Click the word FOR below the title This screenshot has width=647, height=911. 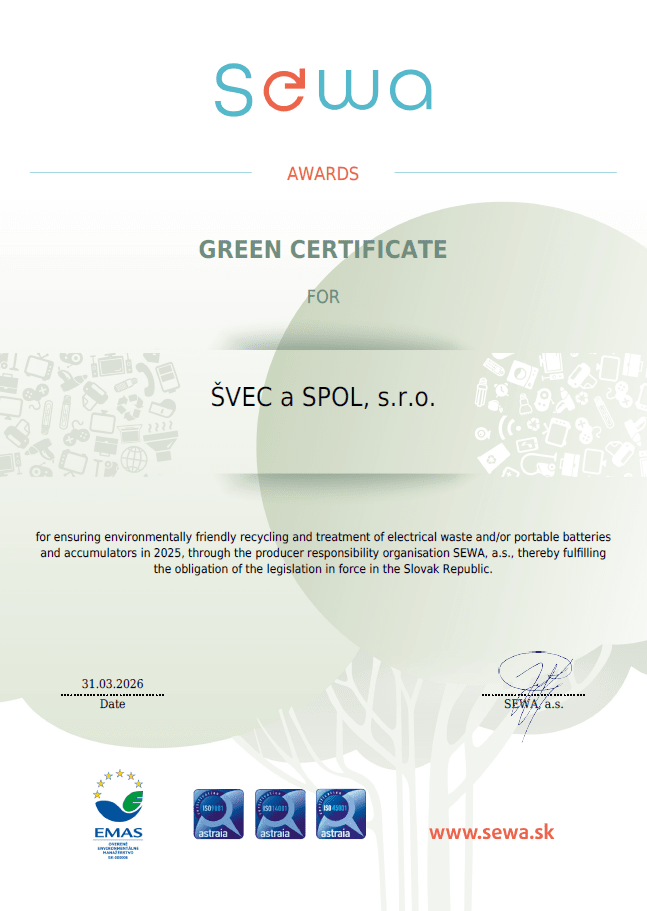(x=323, y=297)
